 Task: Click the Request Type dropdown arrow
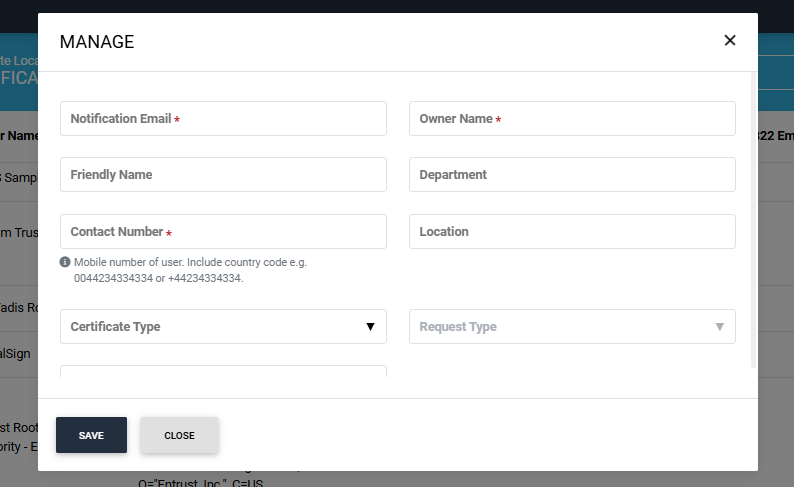(x=719, y=327)
